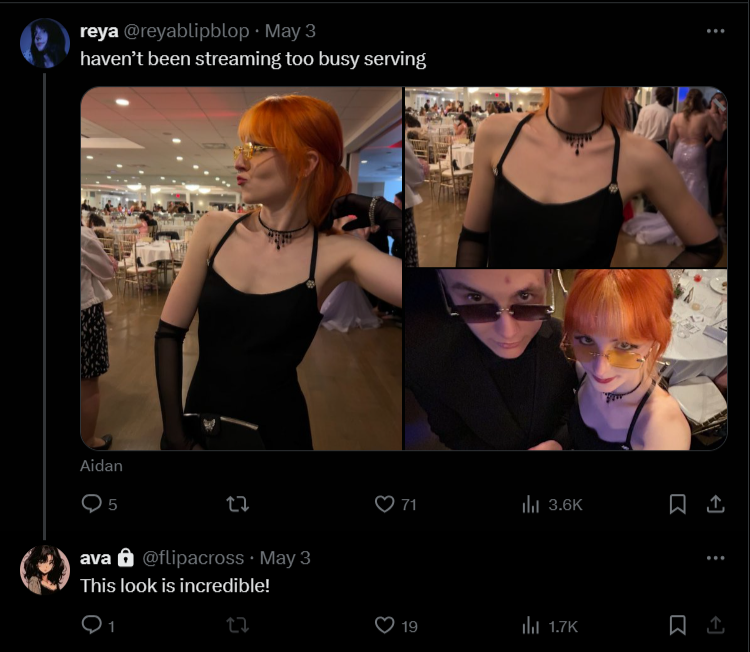Bookmark reya's tweet
Viewport: 750px width, 652px height.
click(x=677, y=504)
